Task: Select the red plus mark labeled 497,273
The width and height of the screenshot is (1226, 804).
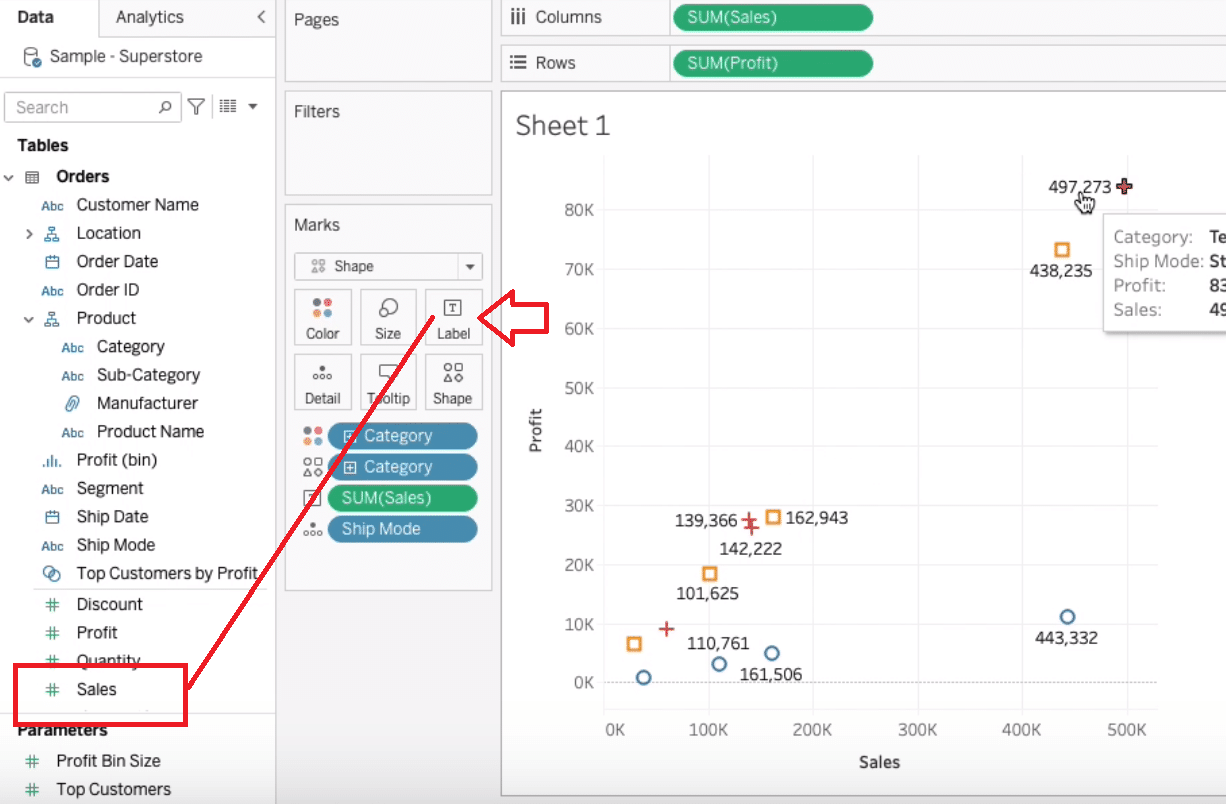Action: tap(1125, 186)
